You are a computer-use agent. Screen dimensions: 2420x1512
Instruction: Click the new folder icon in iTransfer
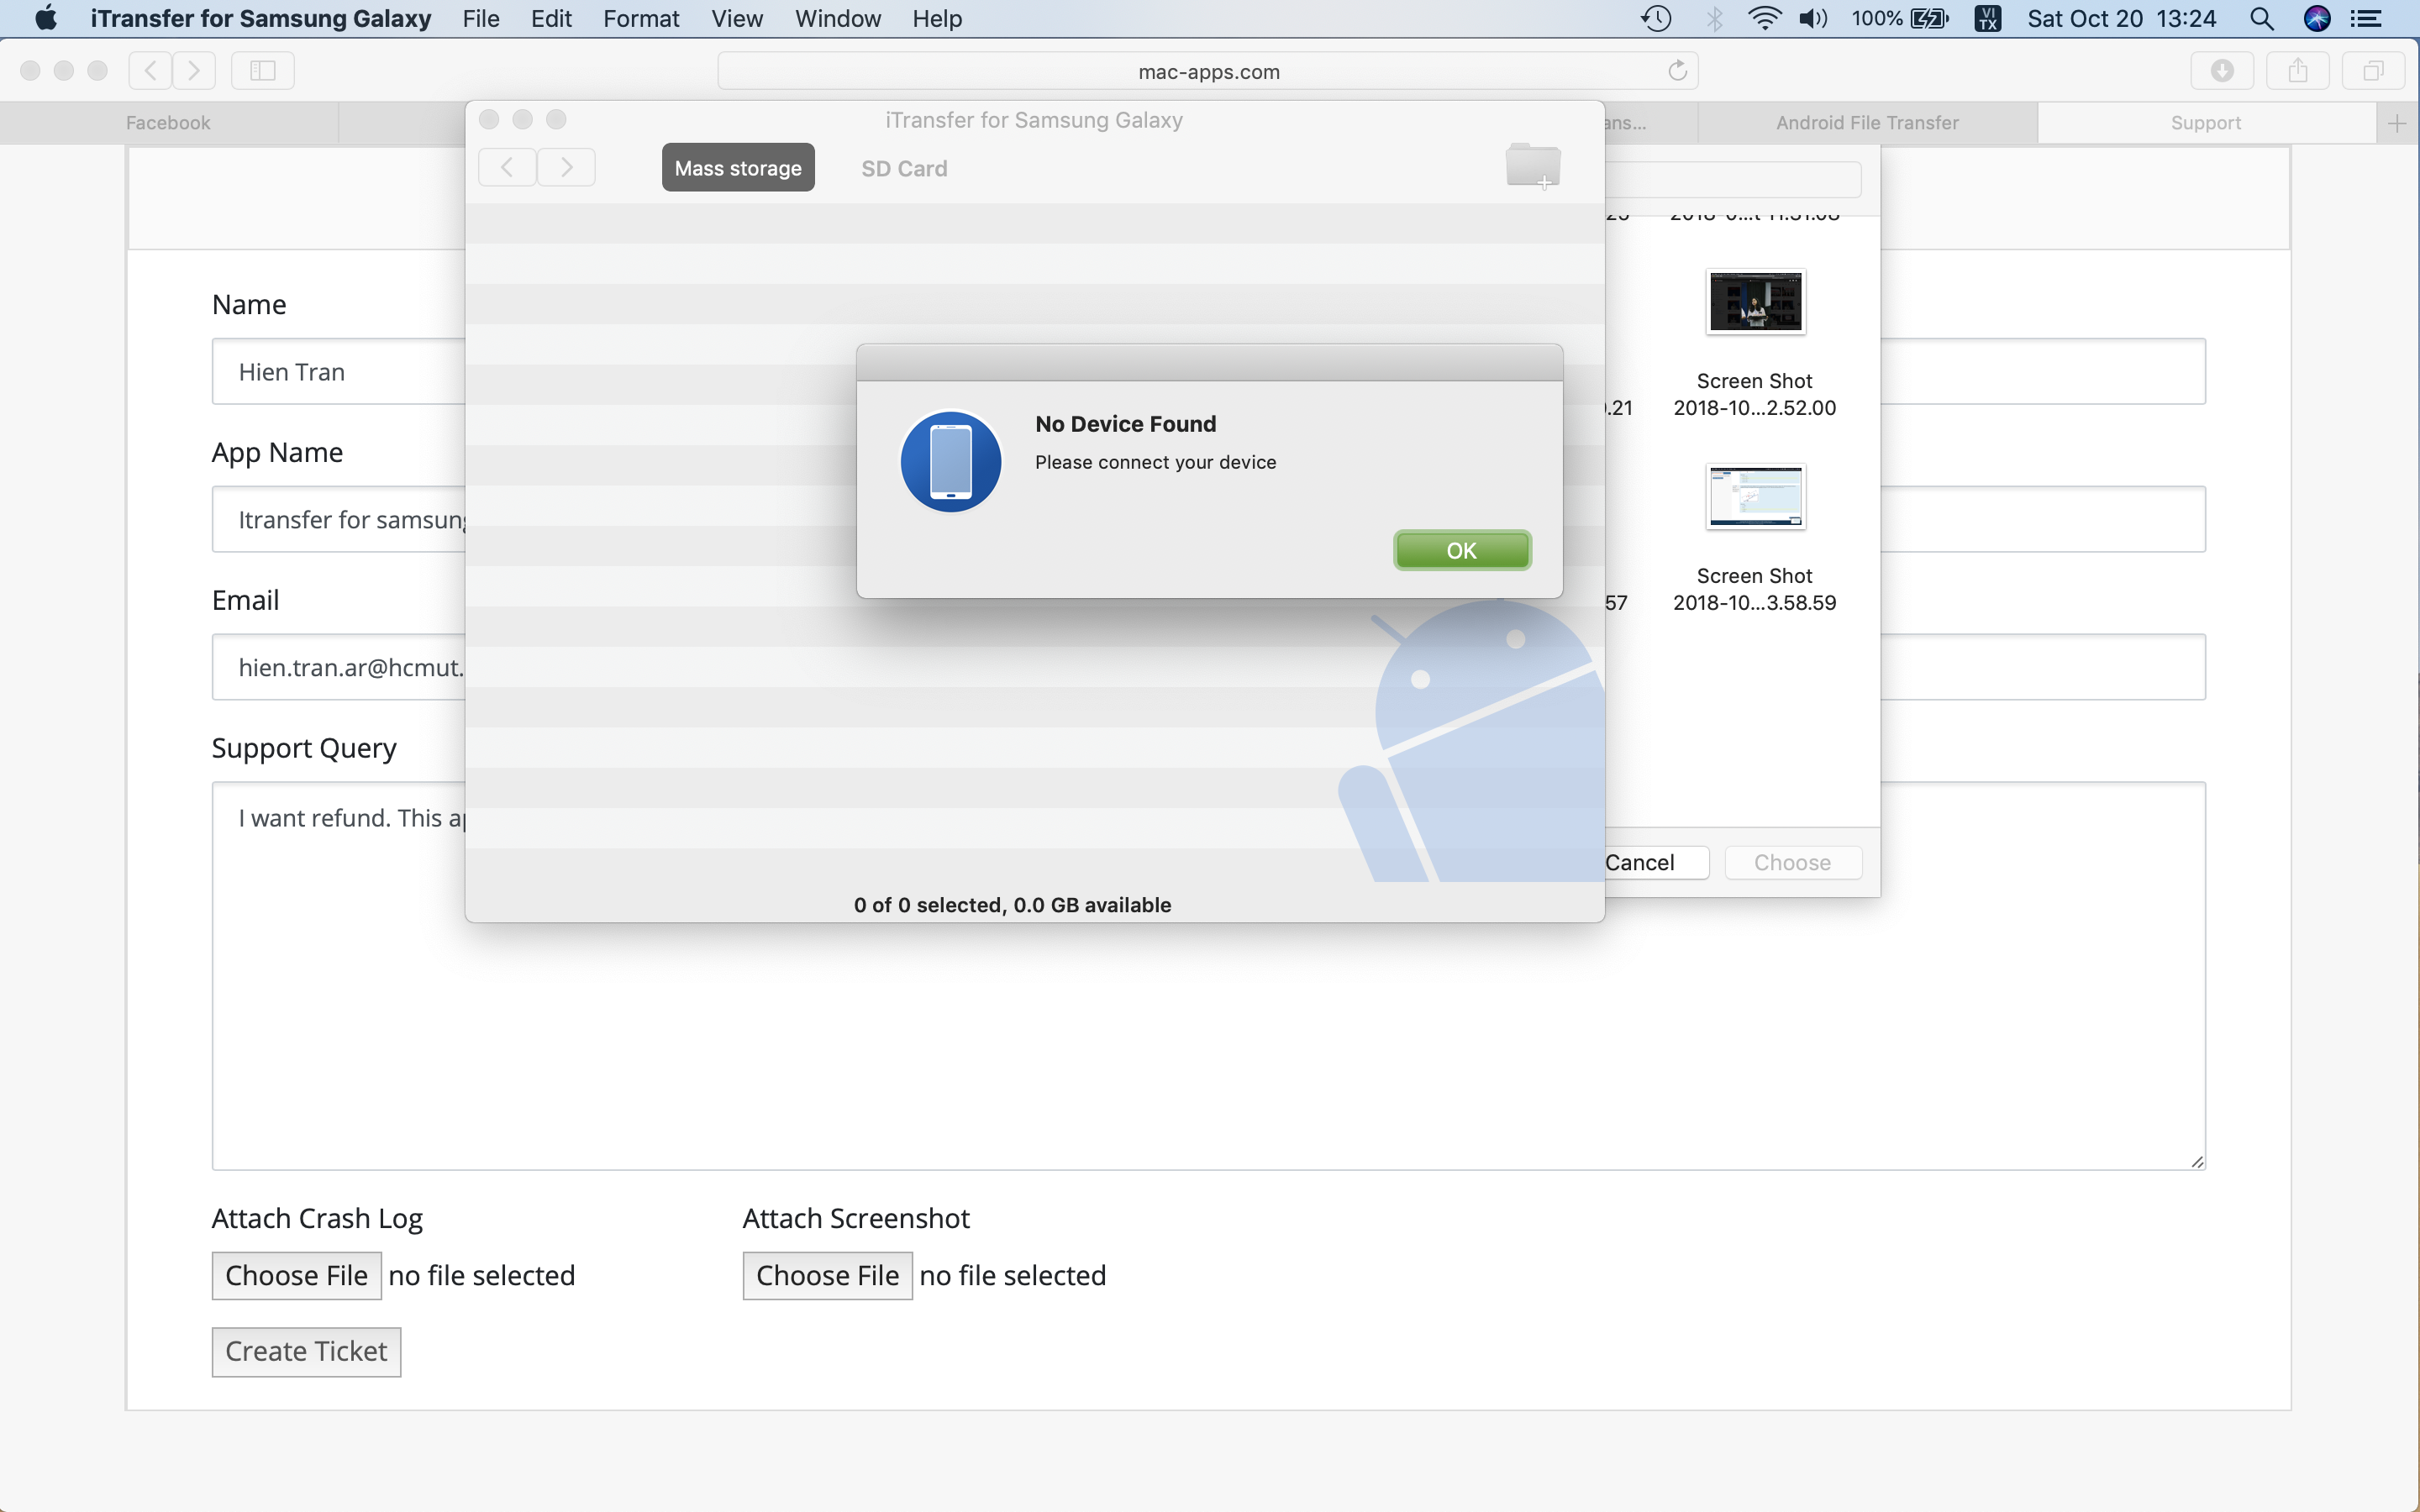pyautogui.click(x=1533, y=165)
